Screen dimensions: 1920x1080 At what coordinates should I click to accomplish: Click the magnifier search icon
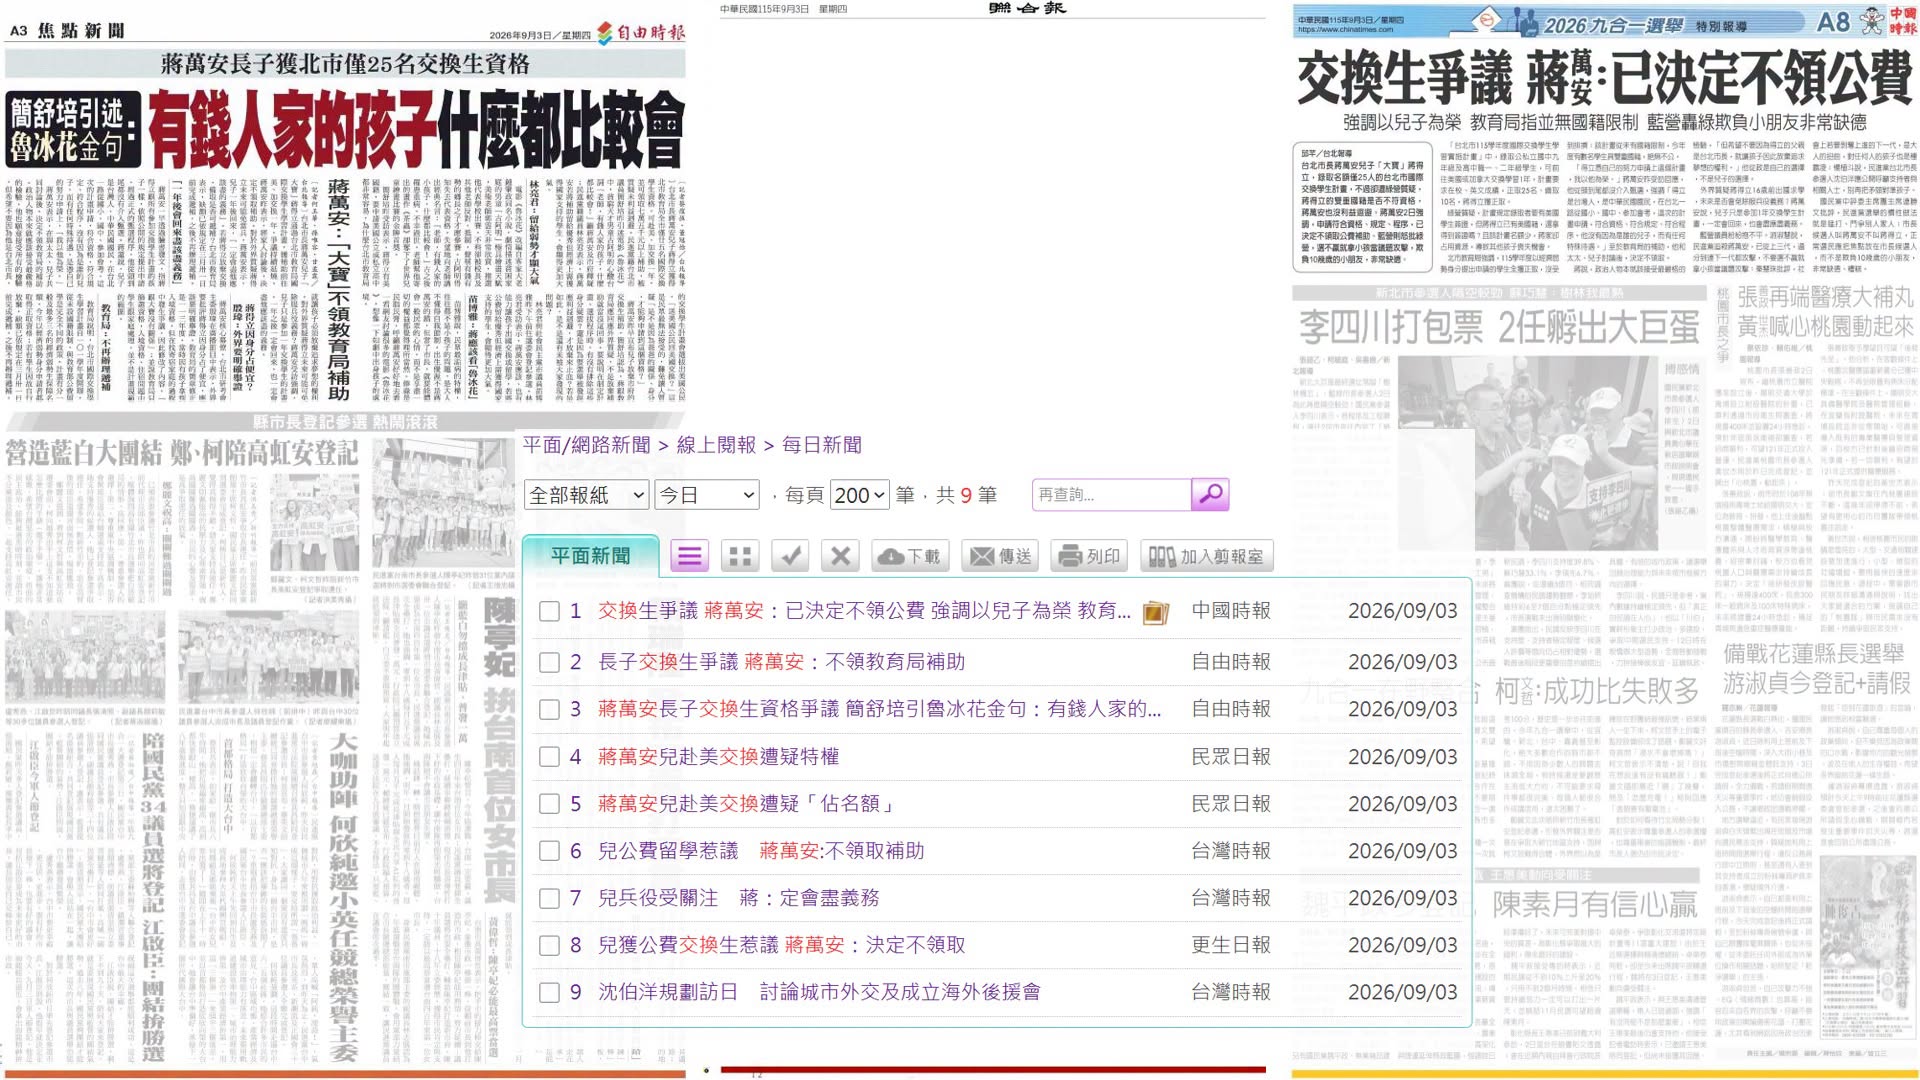pos(1210,494)
